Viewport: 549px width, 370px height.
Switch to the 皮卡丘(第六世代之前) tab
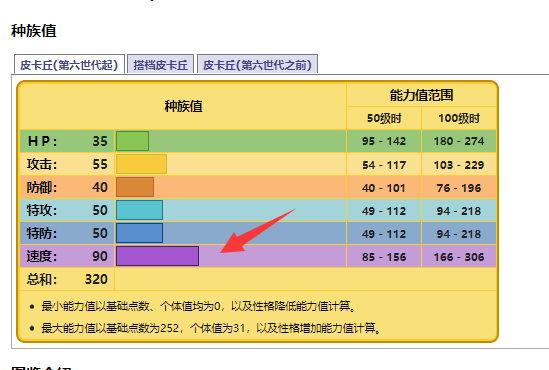point(257,65)
